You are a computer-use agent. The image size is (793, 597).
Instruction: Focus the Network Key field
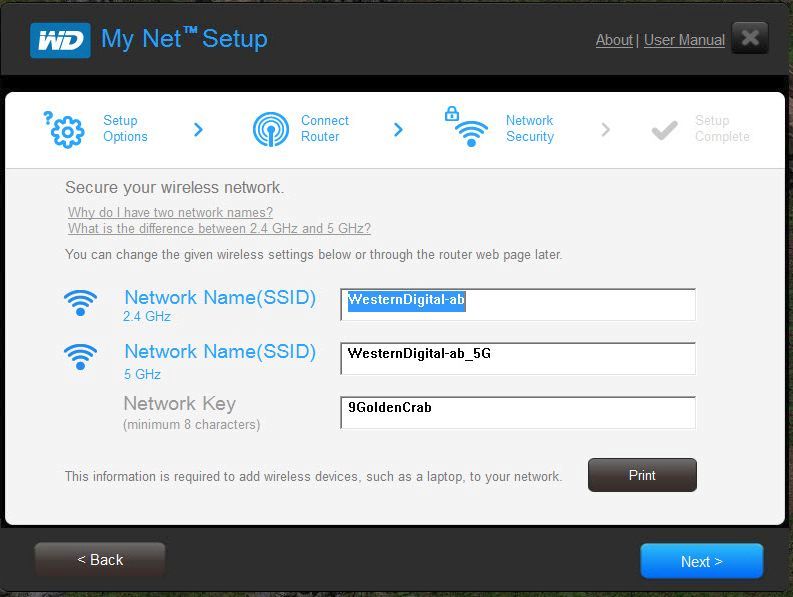(518, 412)
